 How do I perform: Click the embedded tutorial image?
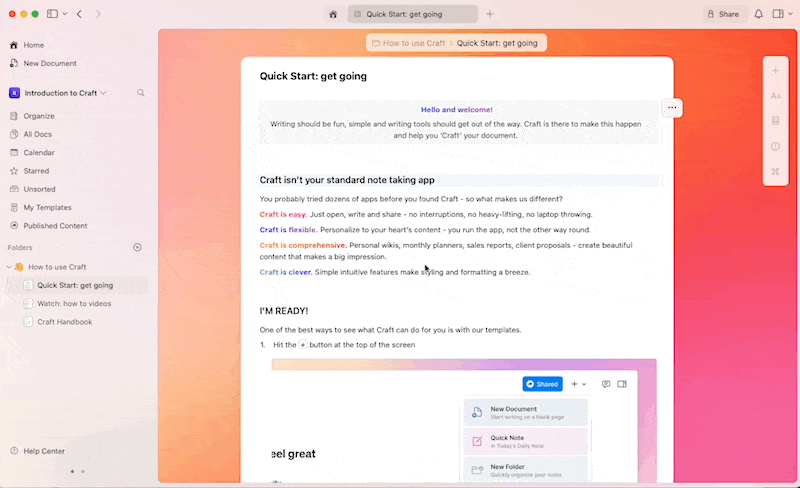tap(464, 421)
